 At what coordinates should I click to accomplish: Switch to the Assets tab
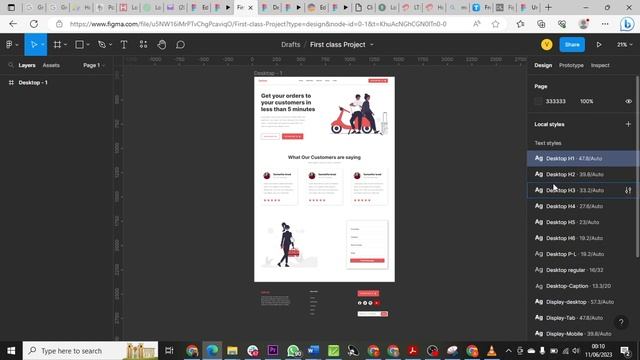51,65
